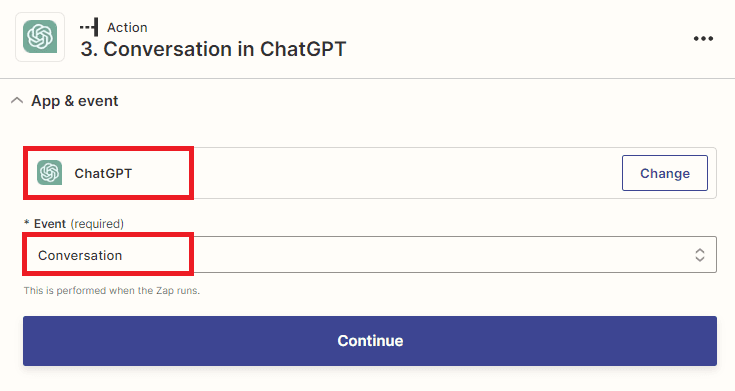This screenshot has width=735, height=391.
Task: Click the "This is performed when the Zap runs" note
Action: 112,291
